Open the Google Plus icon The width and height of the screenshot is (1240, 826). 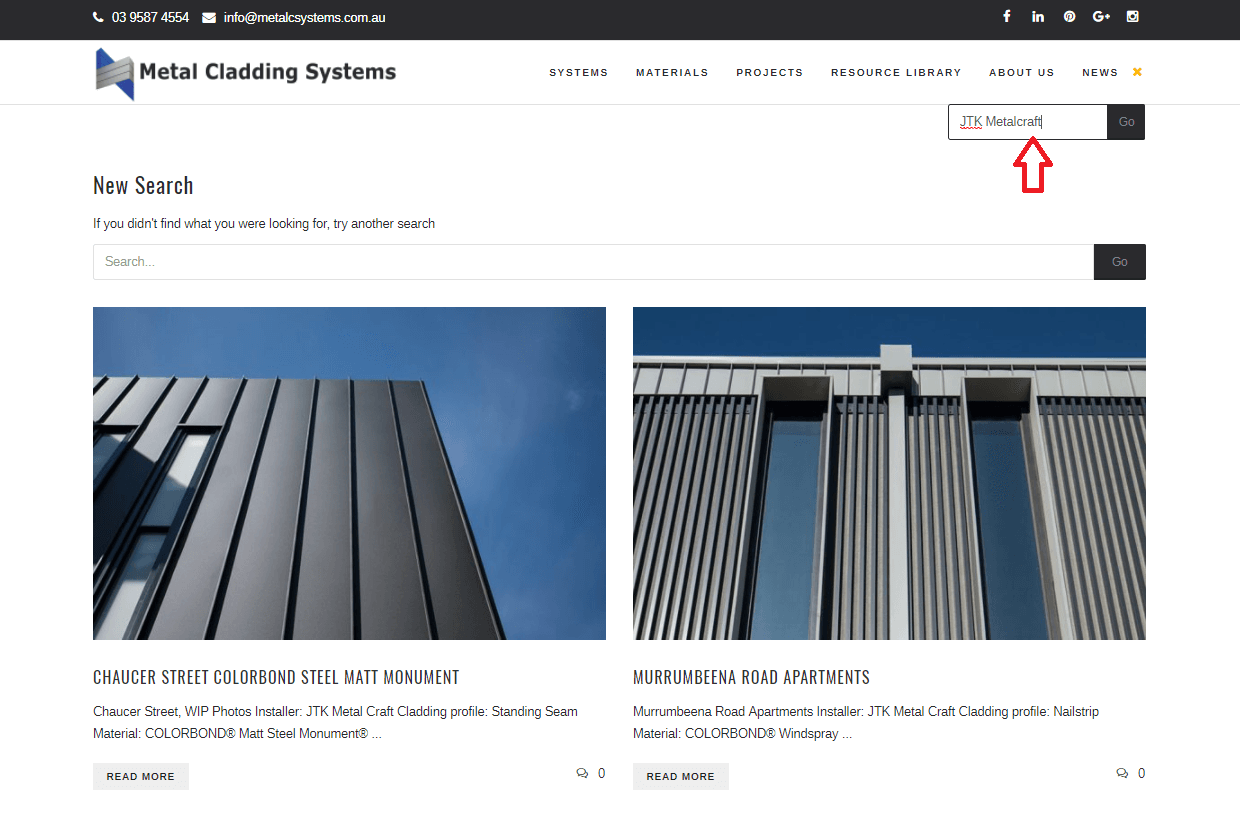point(1101,16)
